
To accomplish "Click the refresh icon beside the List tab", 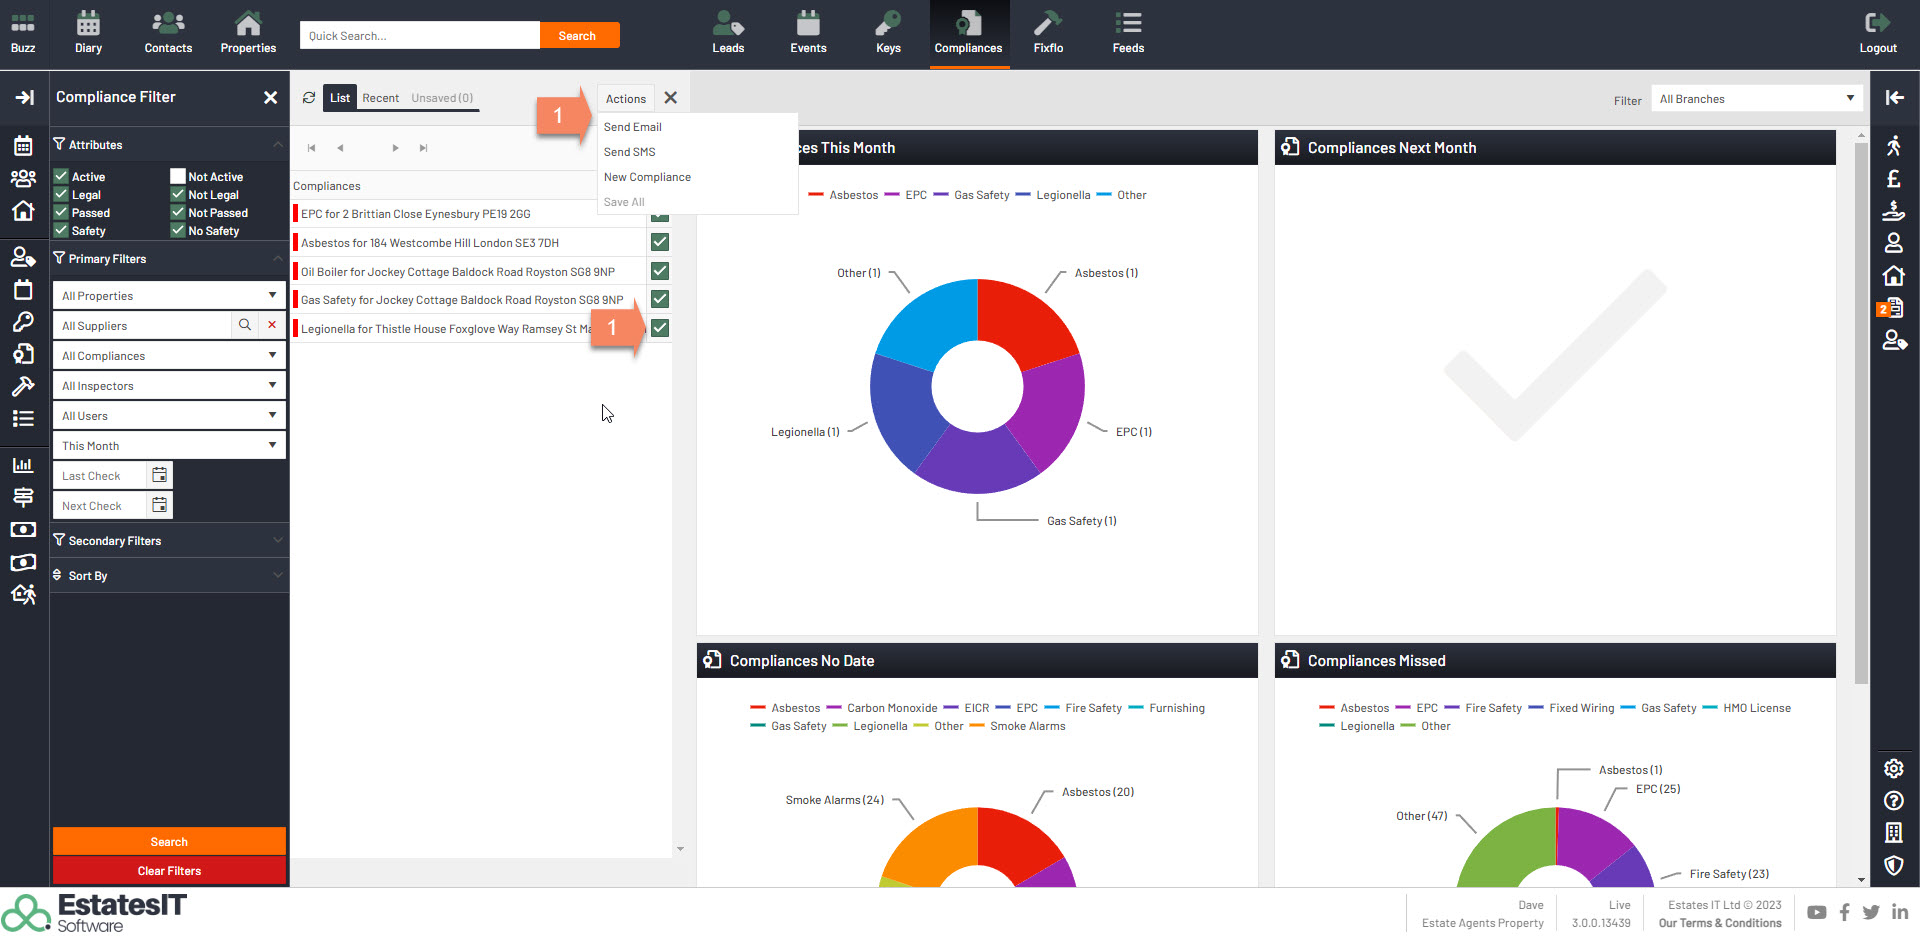I will [309, 98].
